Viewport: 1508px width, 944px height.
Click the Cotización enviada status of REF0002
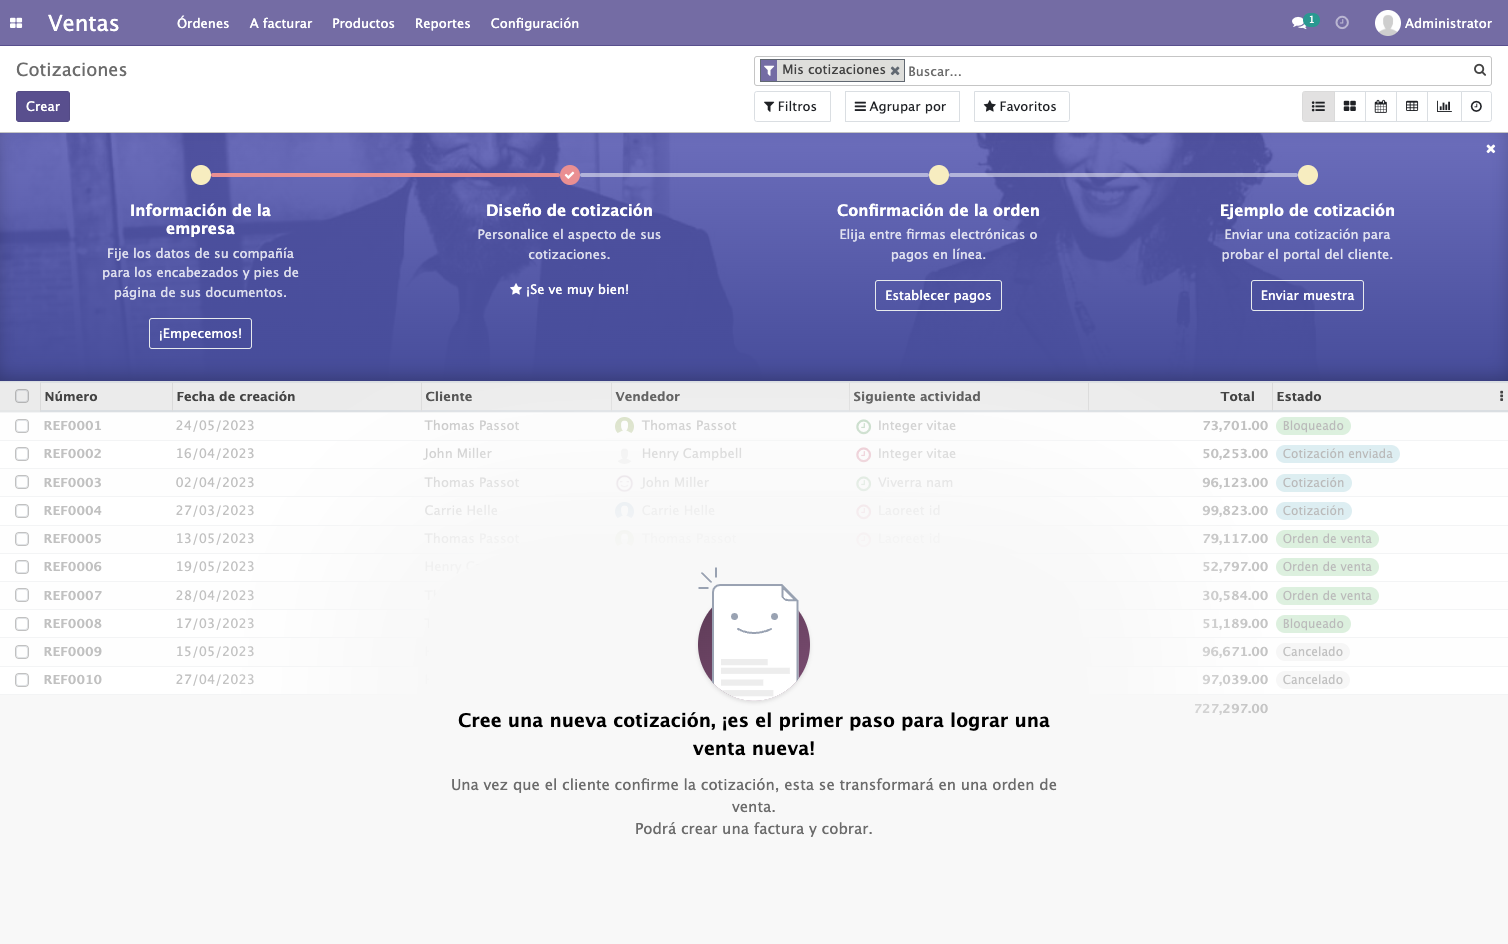coord(1337,454)
